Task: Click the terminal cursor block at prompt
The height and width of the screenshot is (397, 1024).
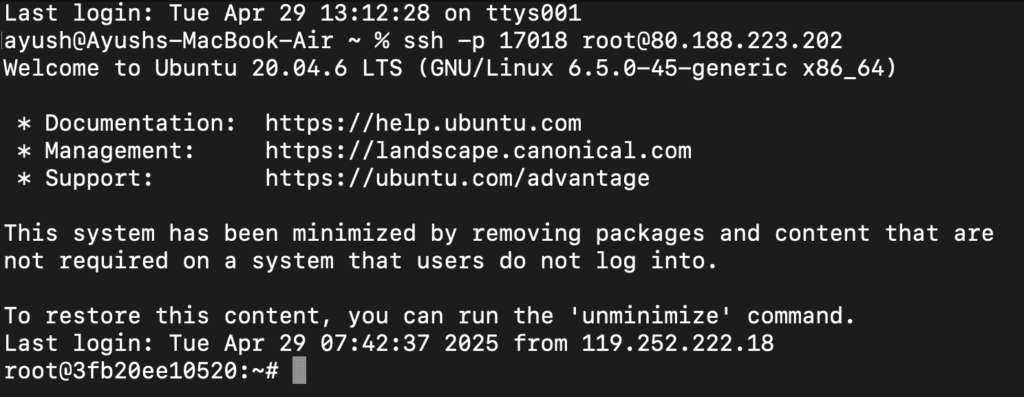Action: pyautogui.click(x=299, y=371)
